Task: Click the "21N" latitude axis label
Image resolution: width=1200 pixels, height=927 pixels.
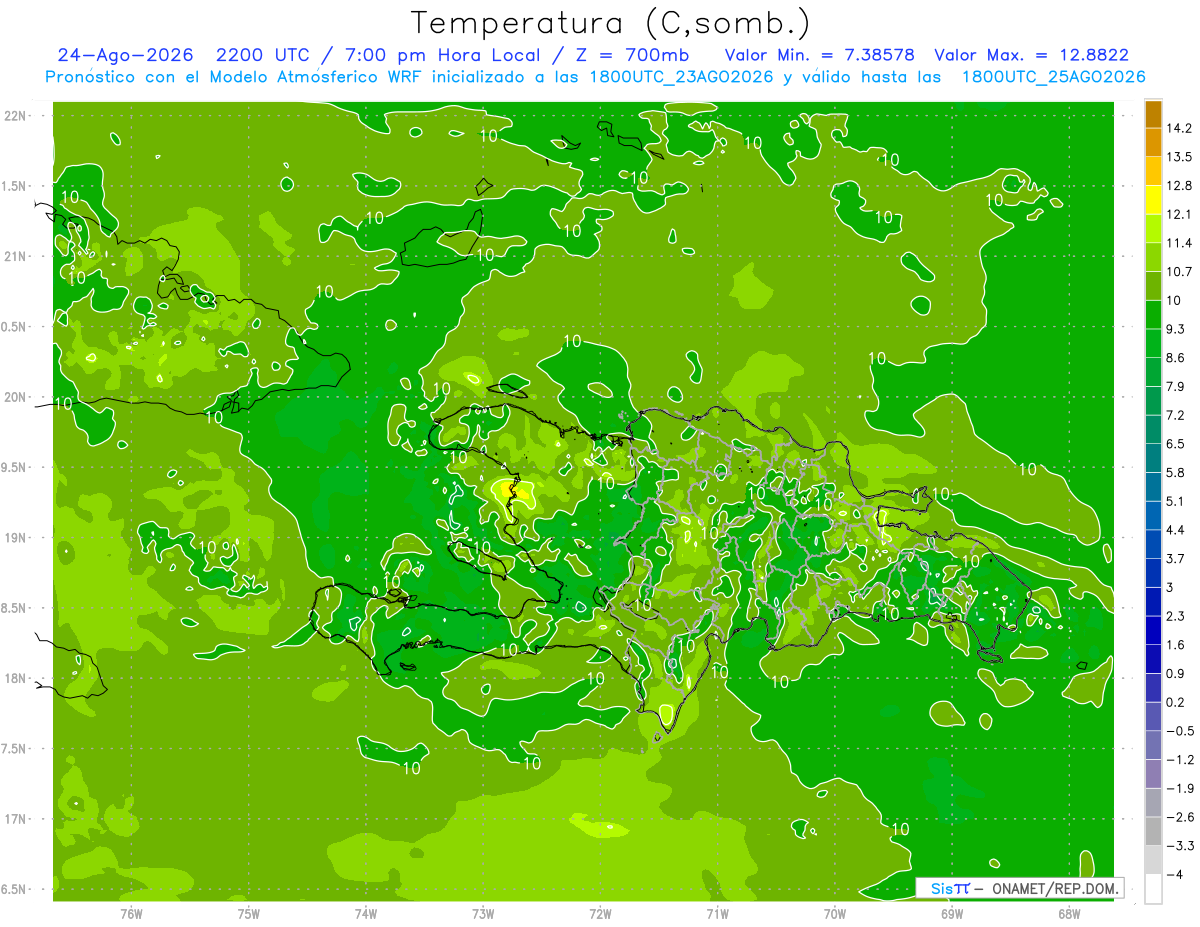Action: 16,256
